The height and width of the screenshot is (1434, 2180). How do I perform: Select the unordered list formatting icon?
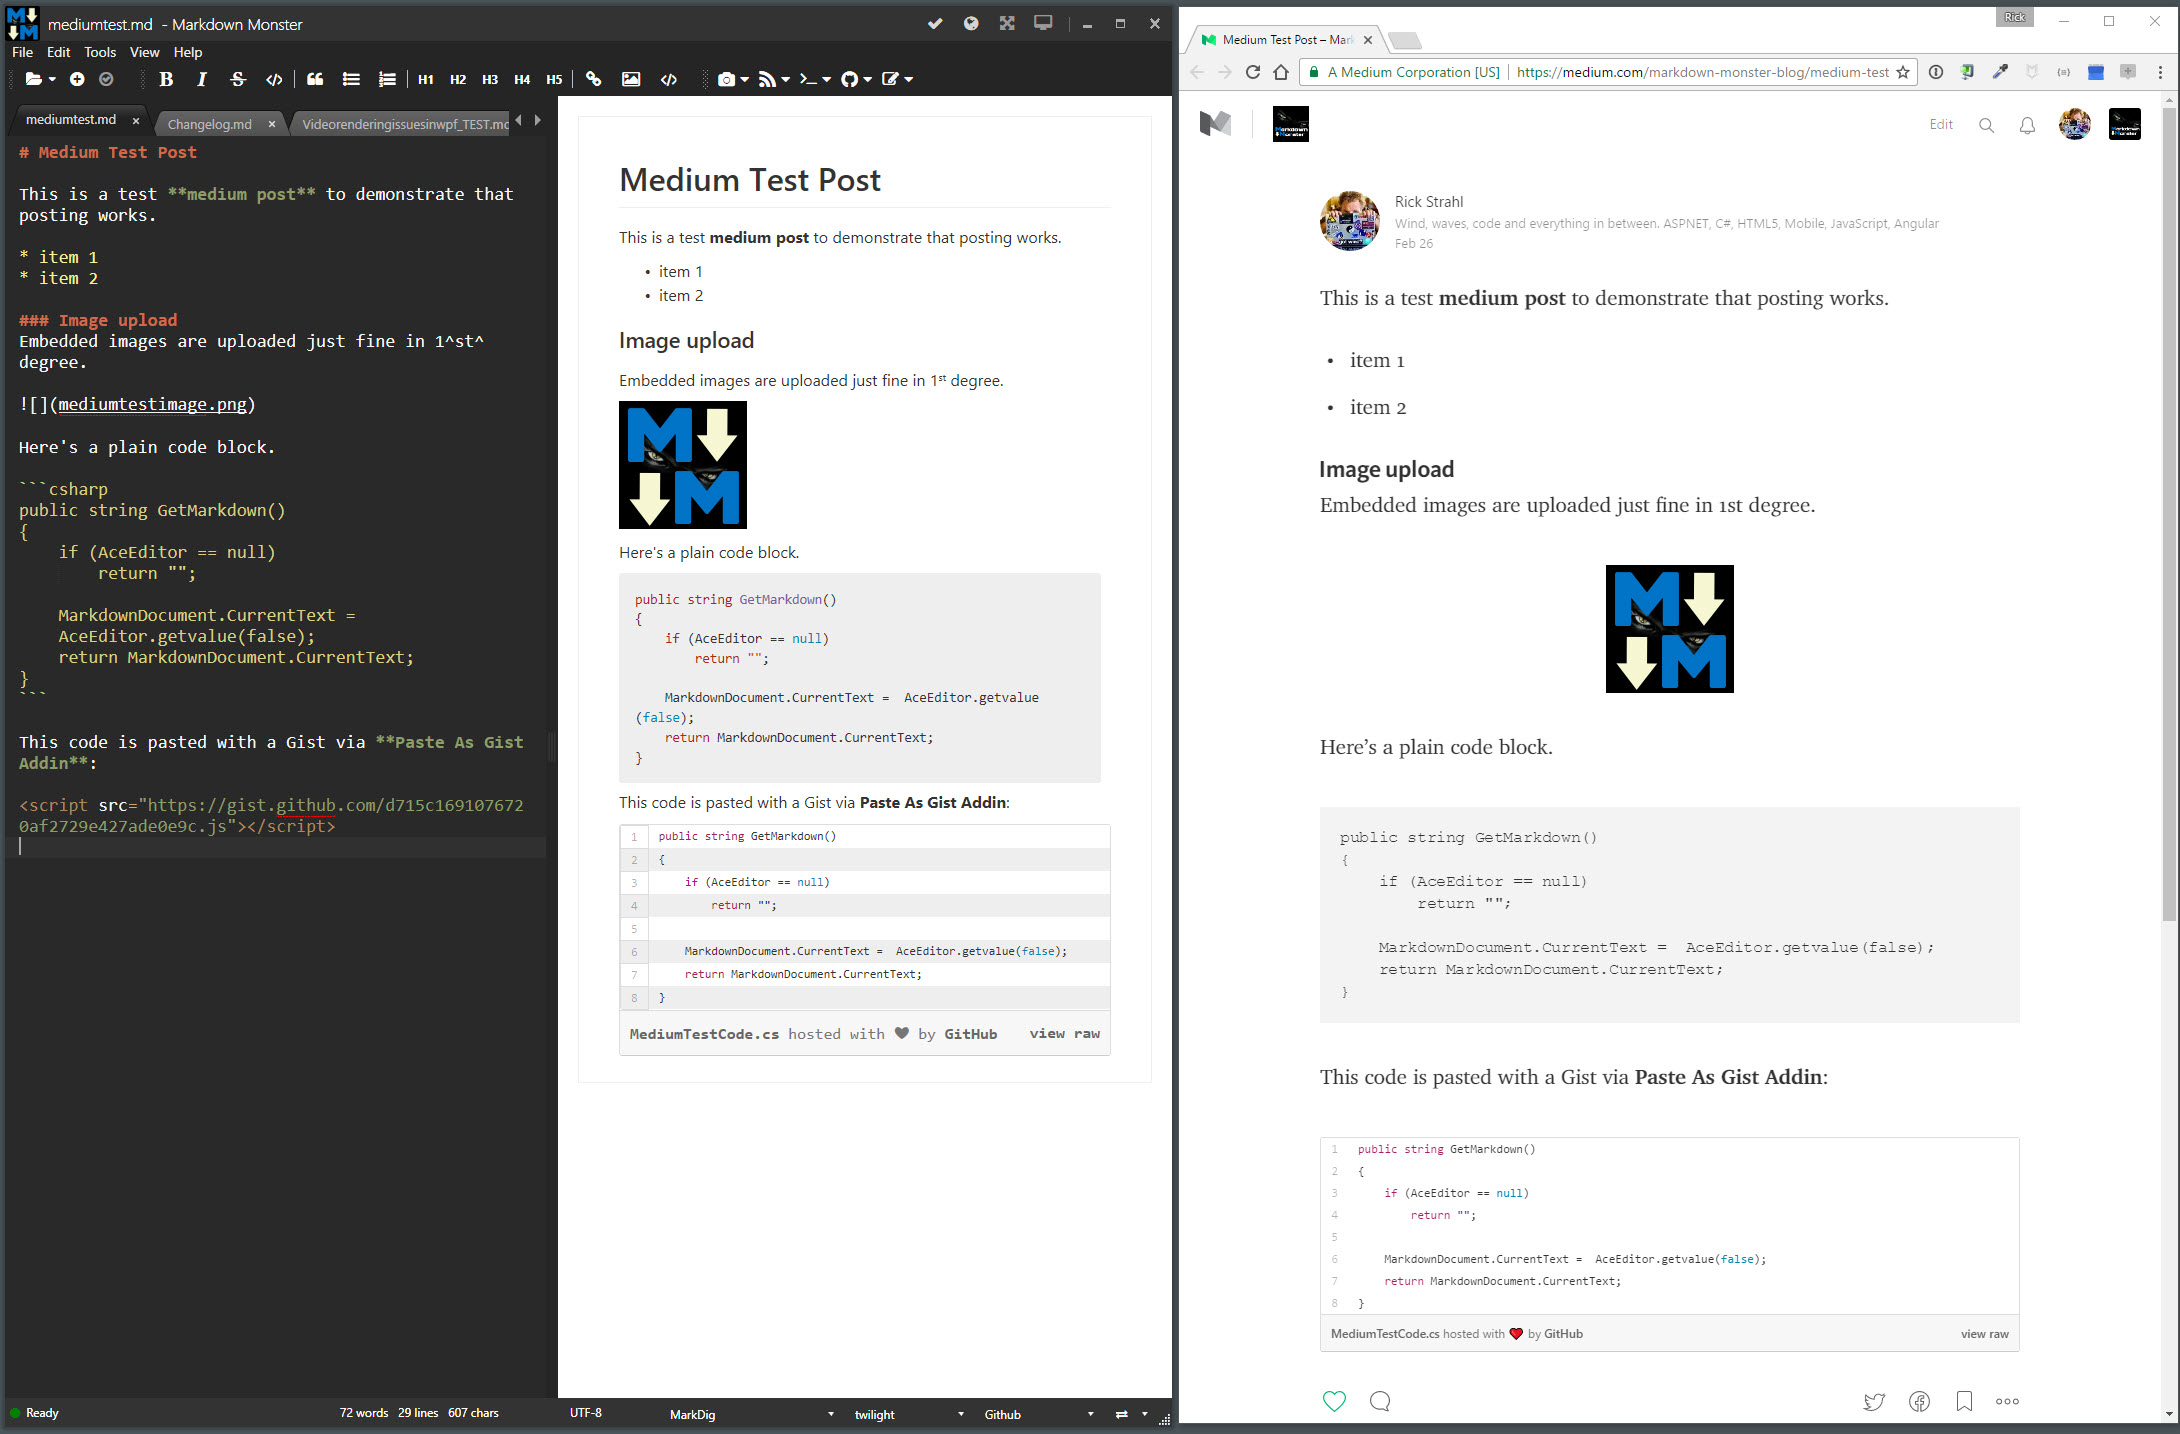[352, 78]
